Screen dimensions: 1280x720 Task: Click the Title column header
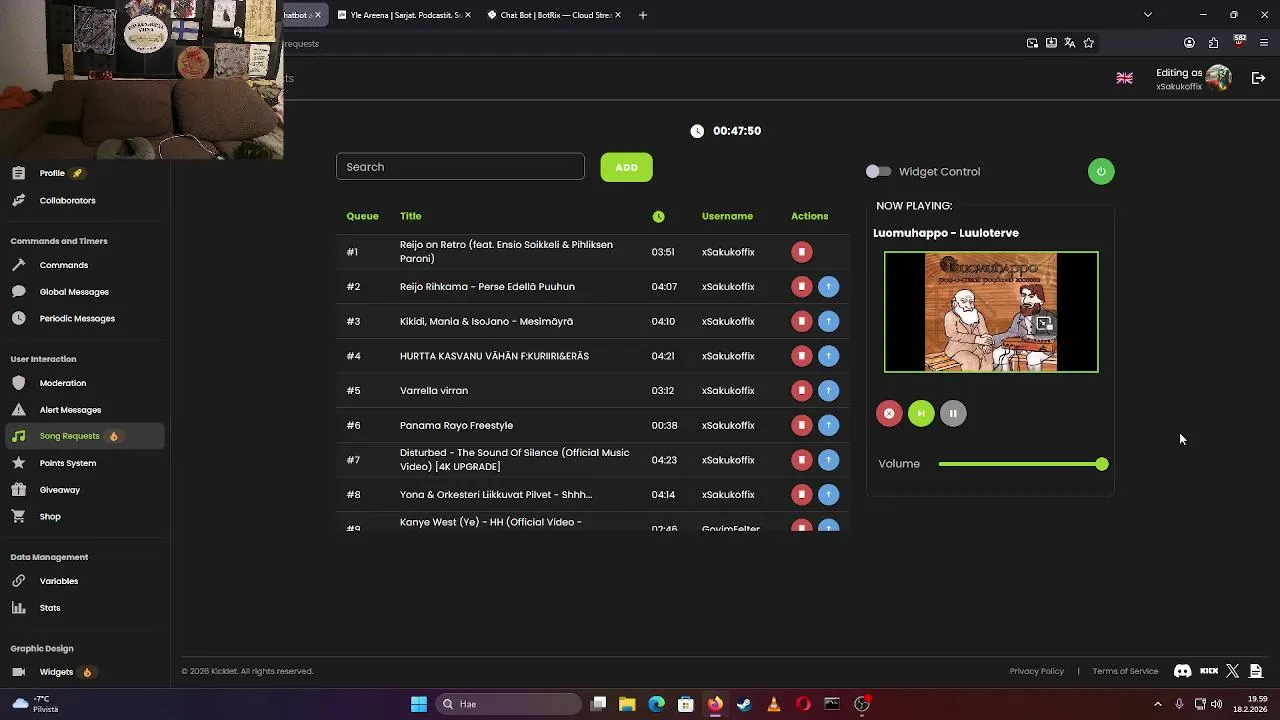[410, 216]
